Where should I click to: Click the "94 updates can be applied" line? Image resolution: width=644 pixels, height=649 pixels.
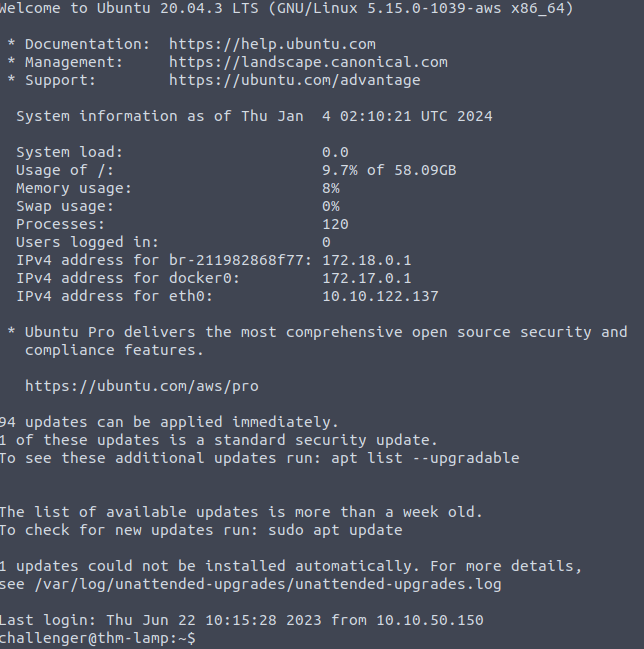[170, 422]
